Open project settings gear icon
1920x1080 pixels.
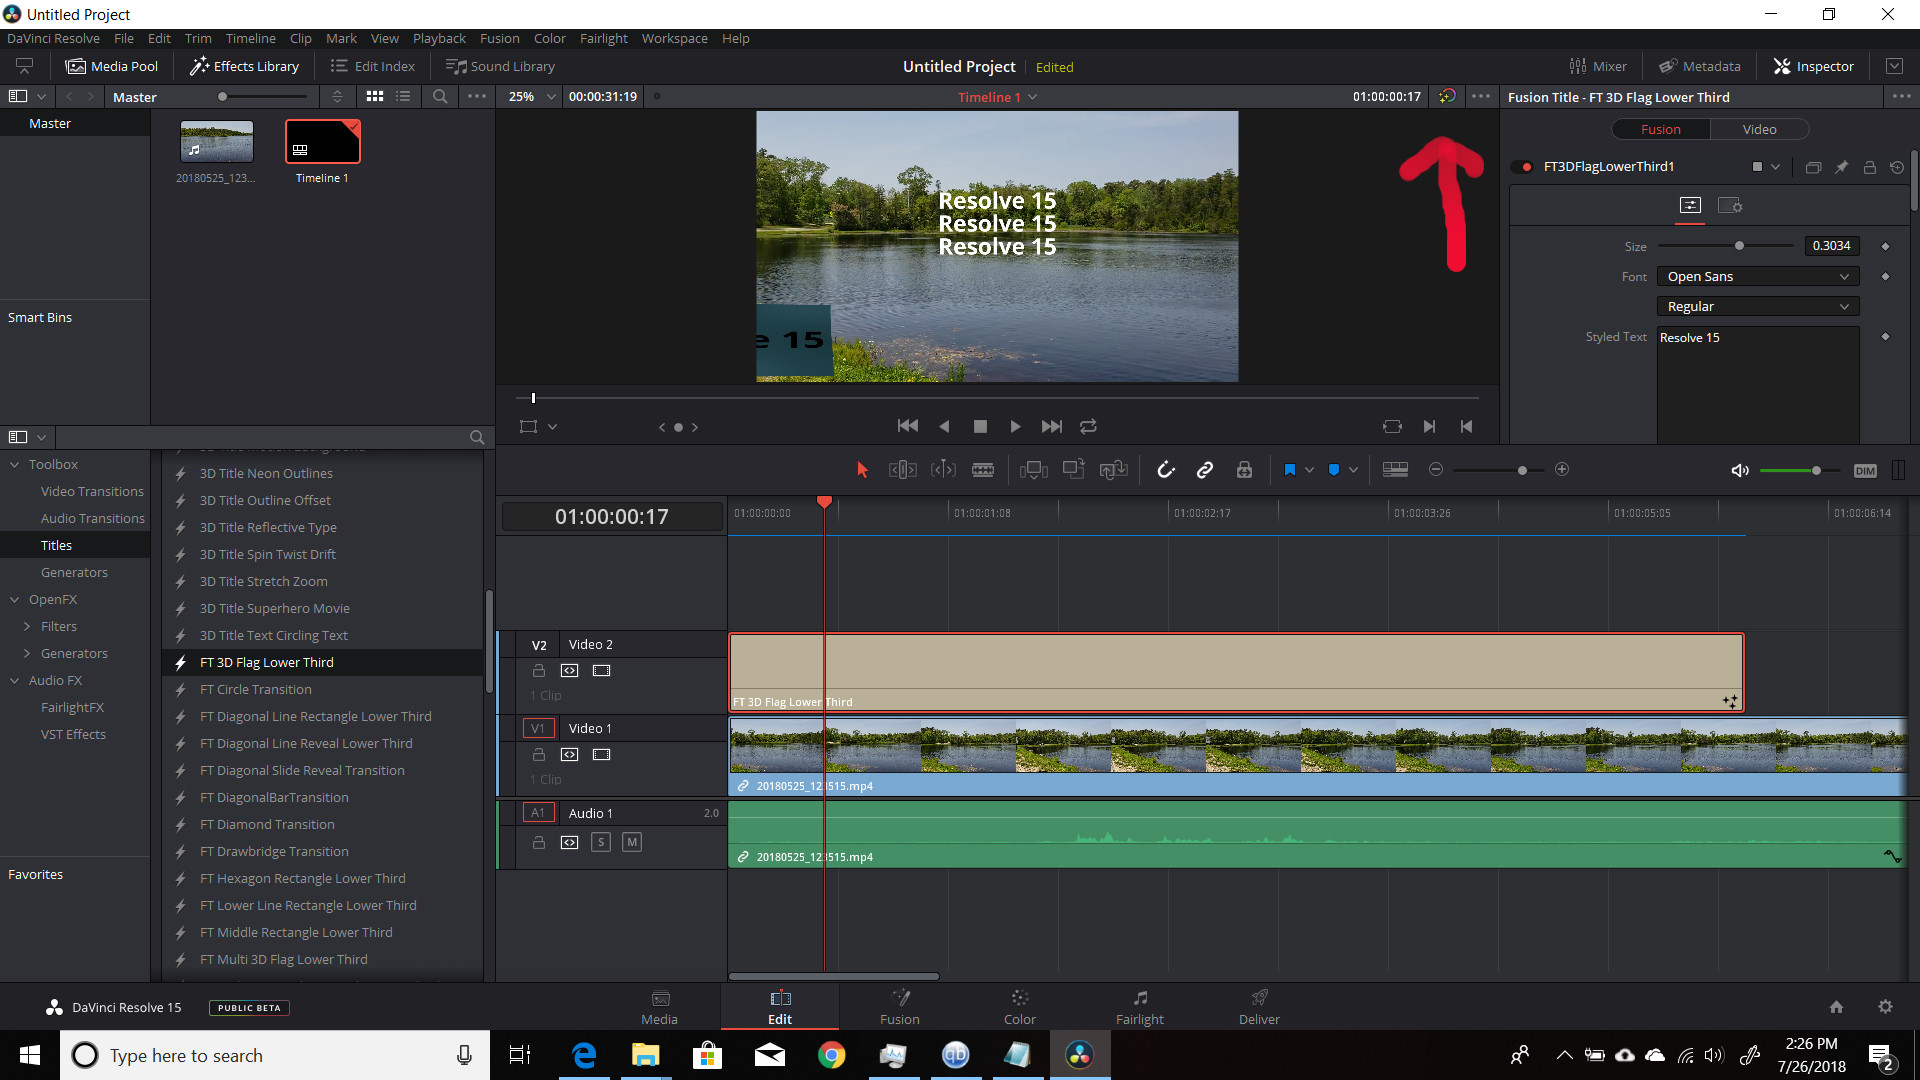point(1885,1007)
